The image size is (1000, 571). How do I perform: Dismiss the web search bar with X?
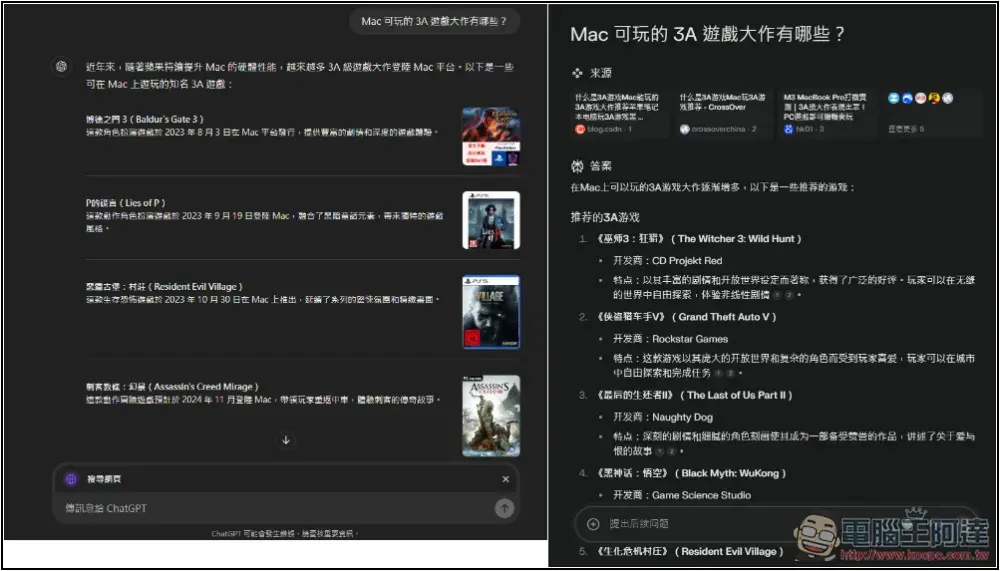505,479
